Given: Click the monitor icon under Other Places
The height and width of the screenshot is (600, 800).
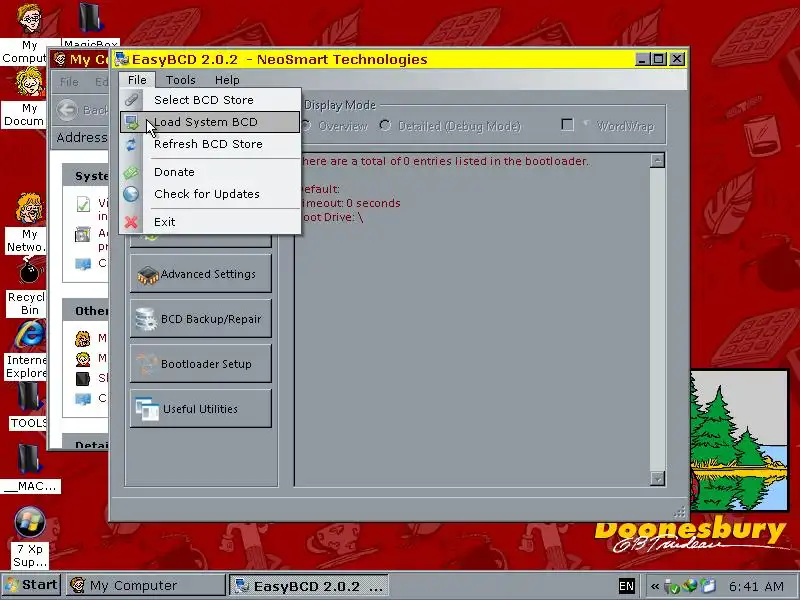Looking at the screenshot, I should coord(83,398).
